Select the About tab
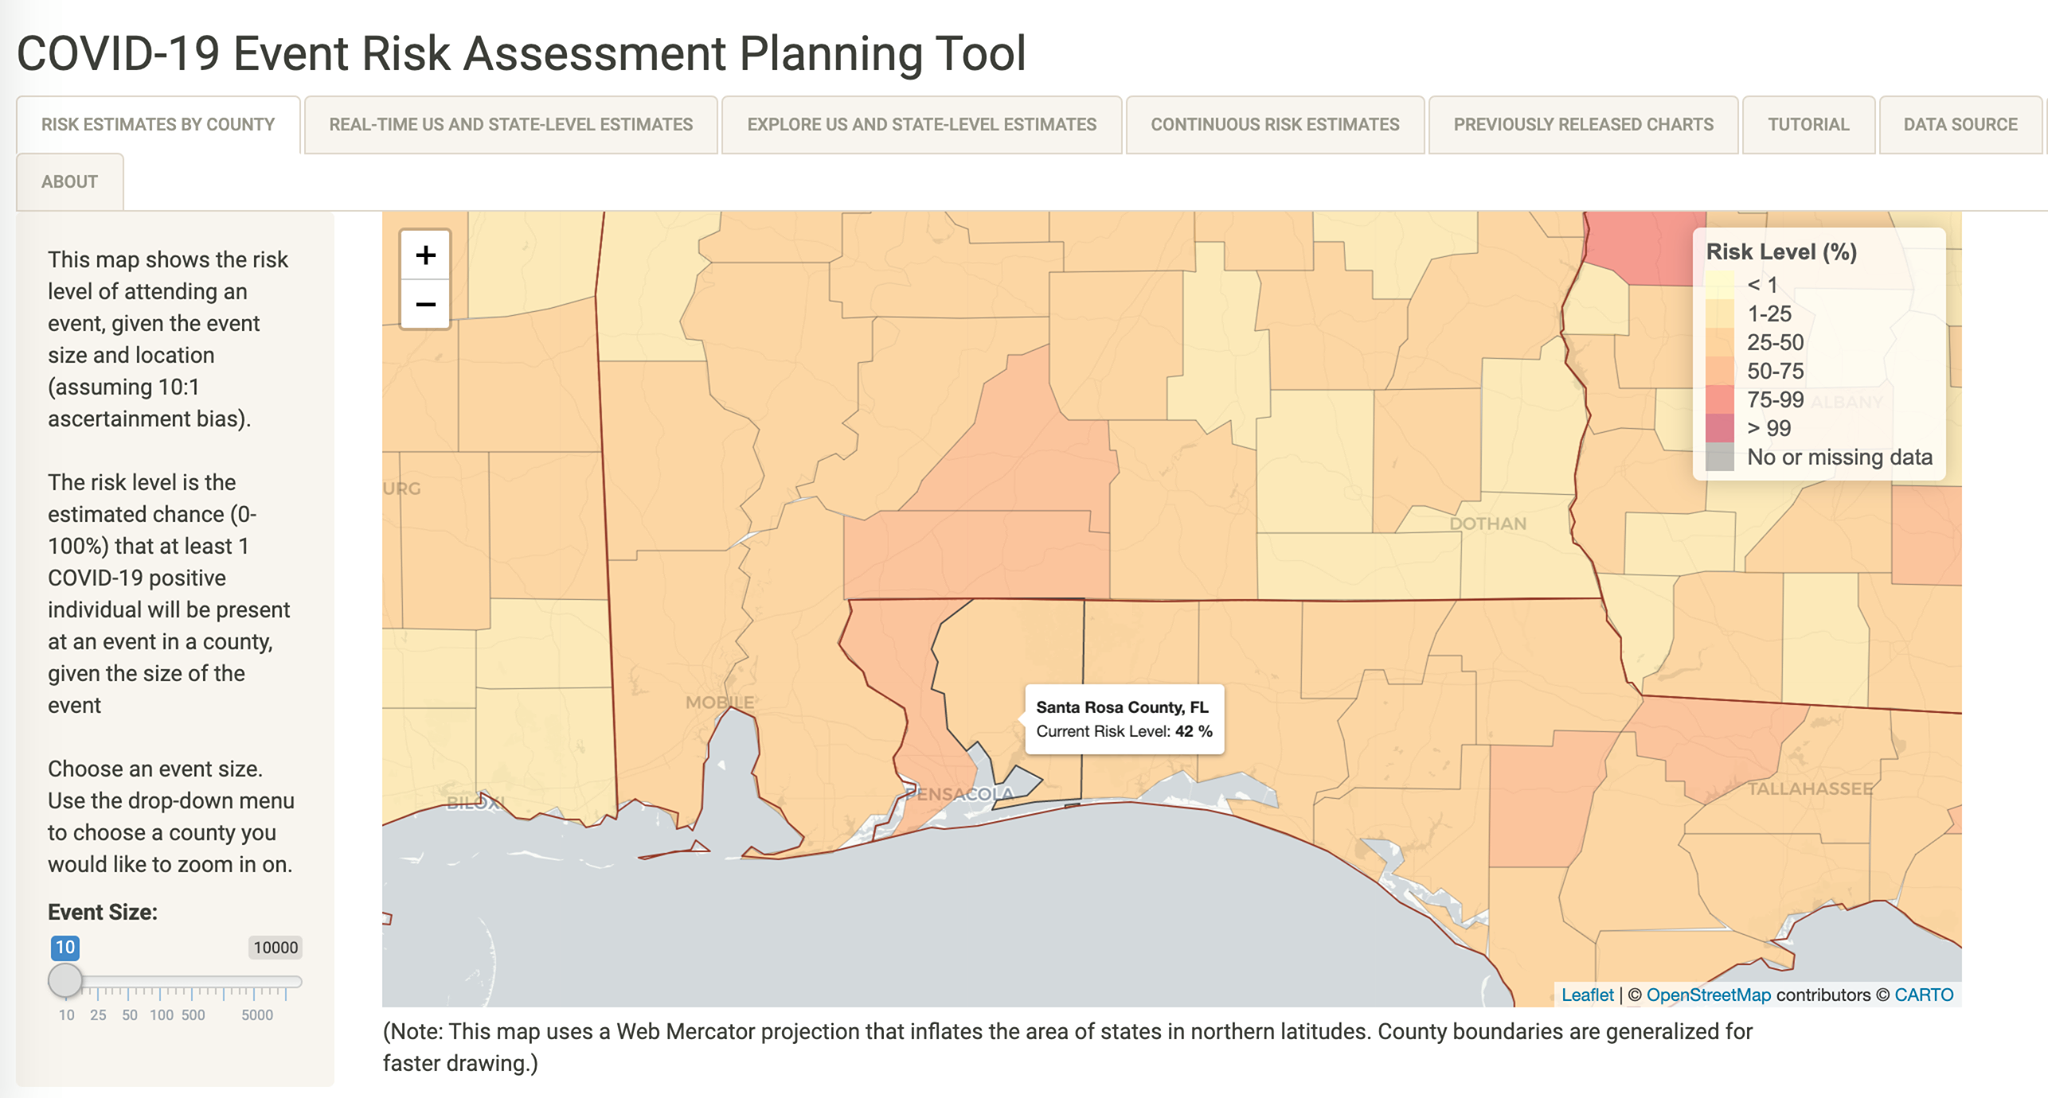 coord(70,182)
